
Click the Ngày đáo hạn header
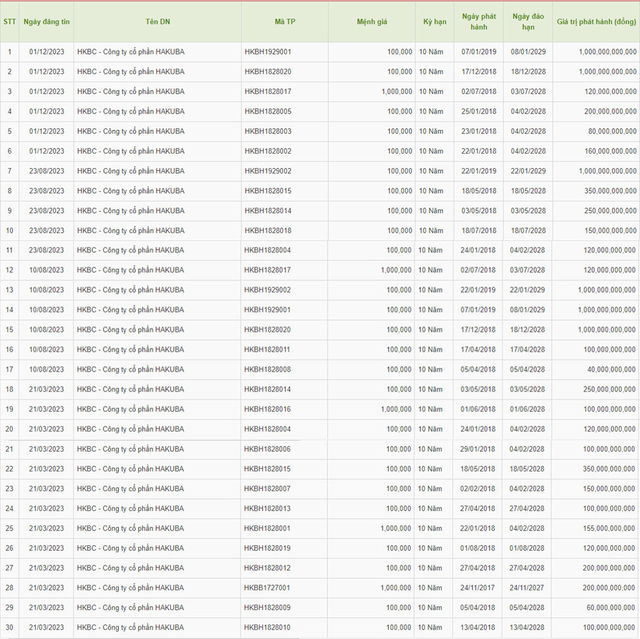pyautogui.click(x=526, y=22)
